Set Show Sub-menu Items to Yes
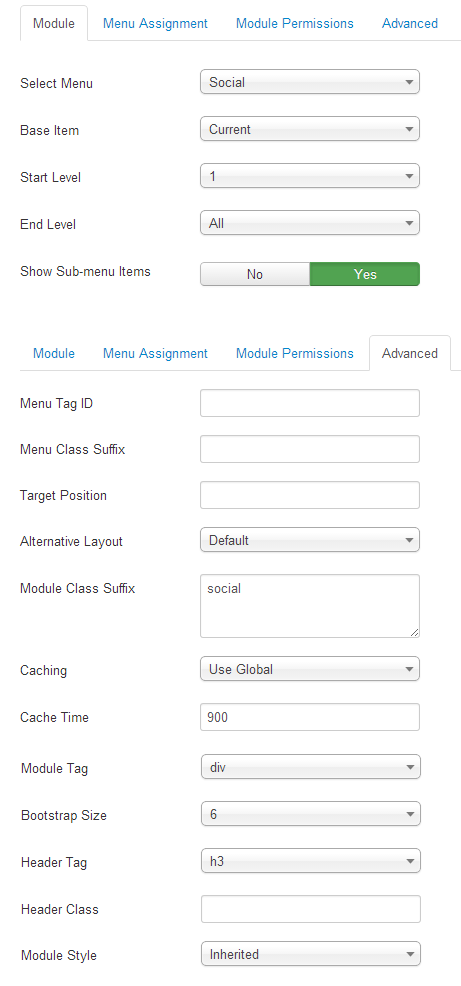The image size is (461, 986). tap(365, 274)
